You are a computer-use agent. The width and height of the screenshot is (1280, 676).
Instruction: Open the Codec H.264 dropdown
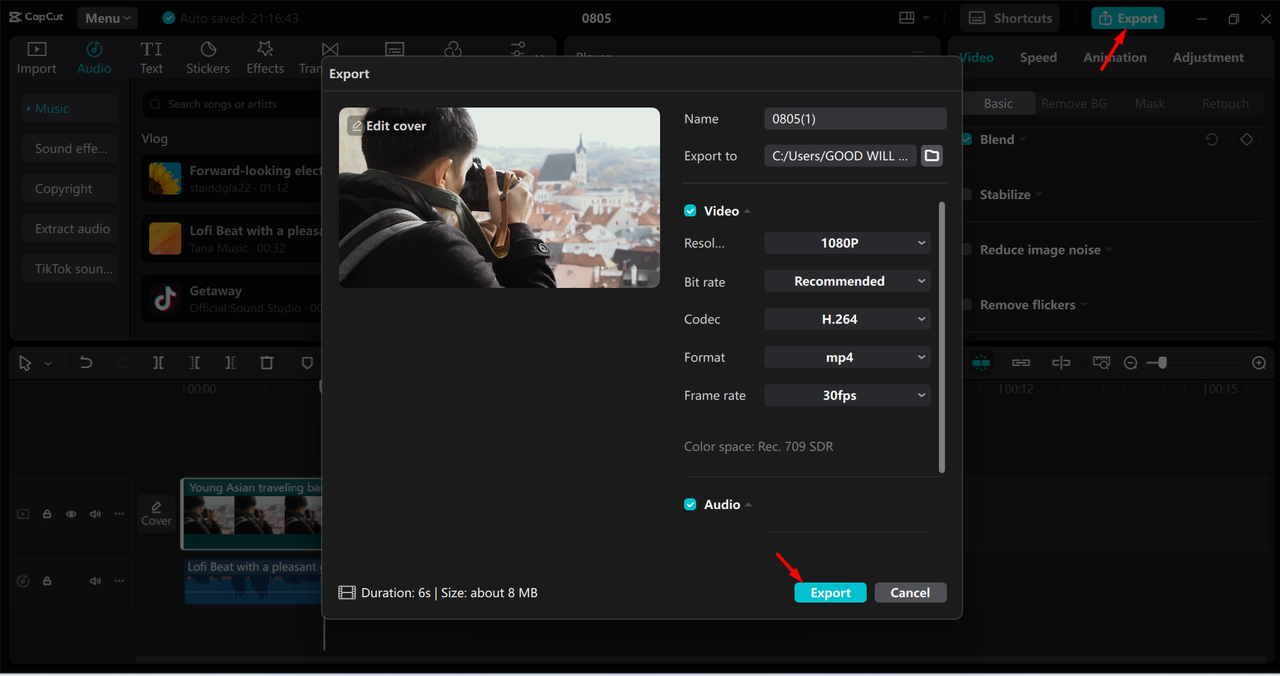pyautogui.click(x=847, y=319)
